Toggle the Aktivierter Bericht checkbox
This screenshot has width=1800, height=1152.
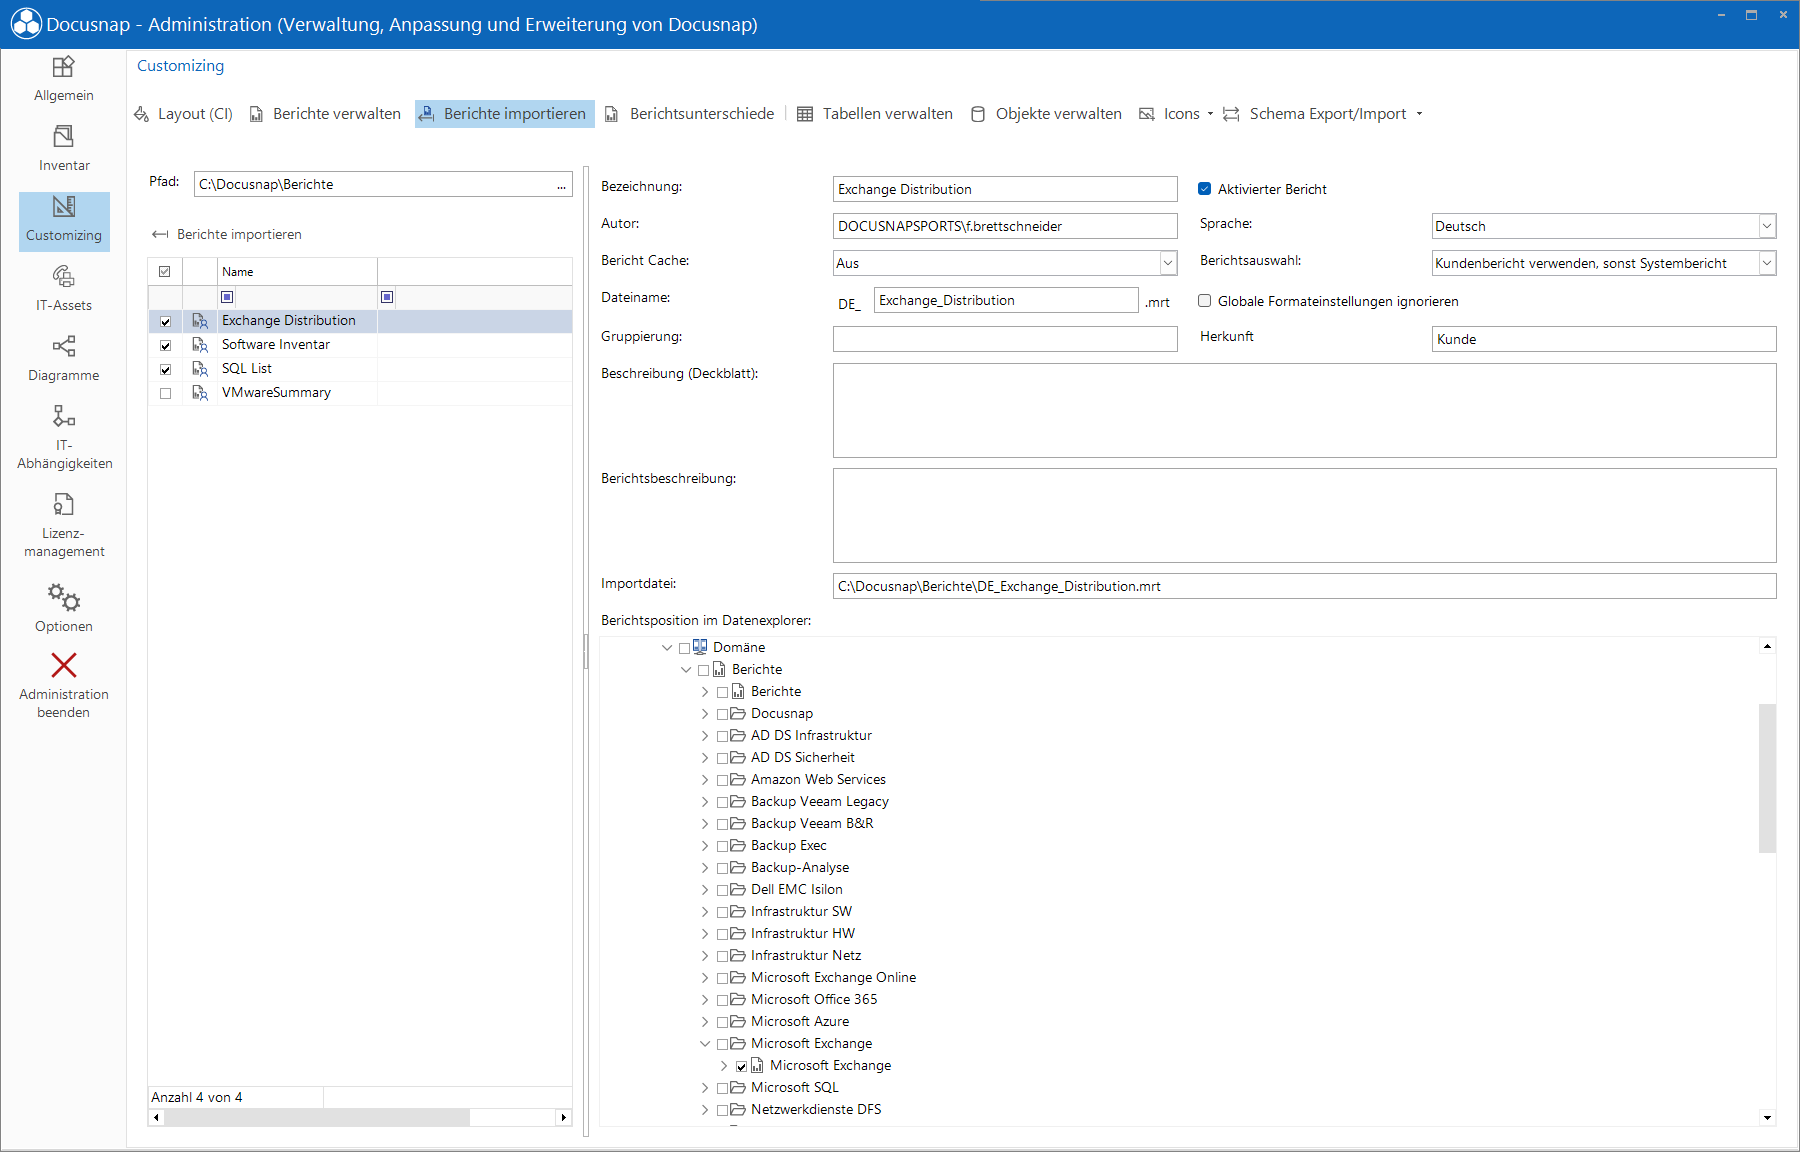(1205, 189)
